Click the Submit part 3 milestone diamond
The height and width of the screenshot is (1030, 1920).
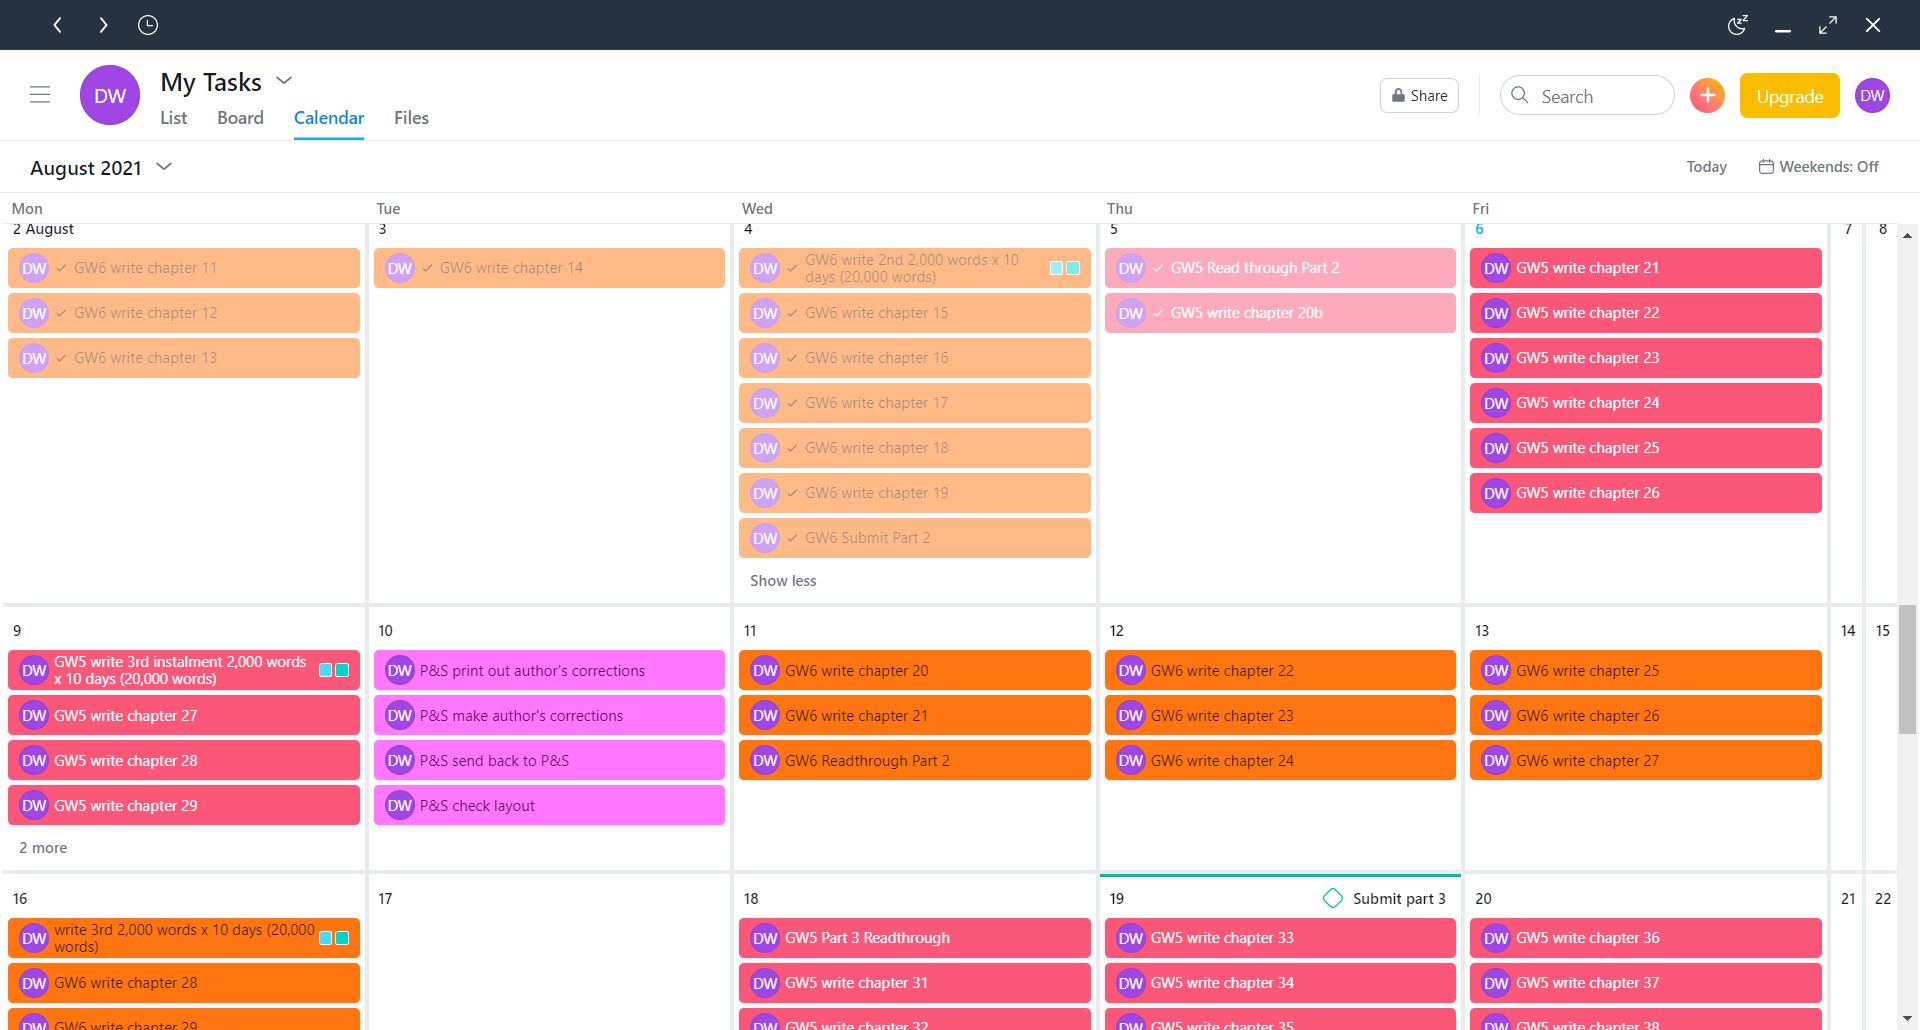pos(1333,898)
